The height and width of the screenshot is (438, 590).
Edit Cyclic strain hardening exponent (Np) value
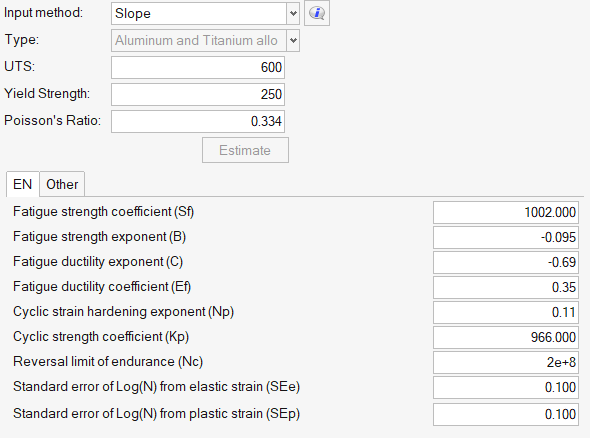[506, 312]
